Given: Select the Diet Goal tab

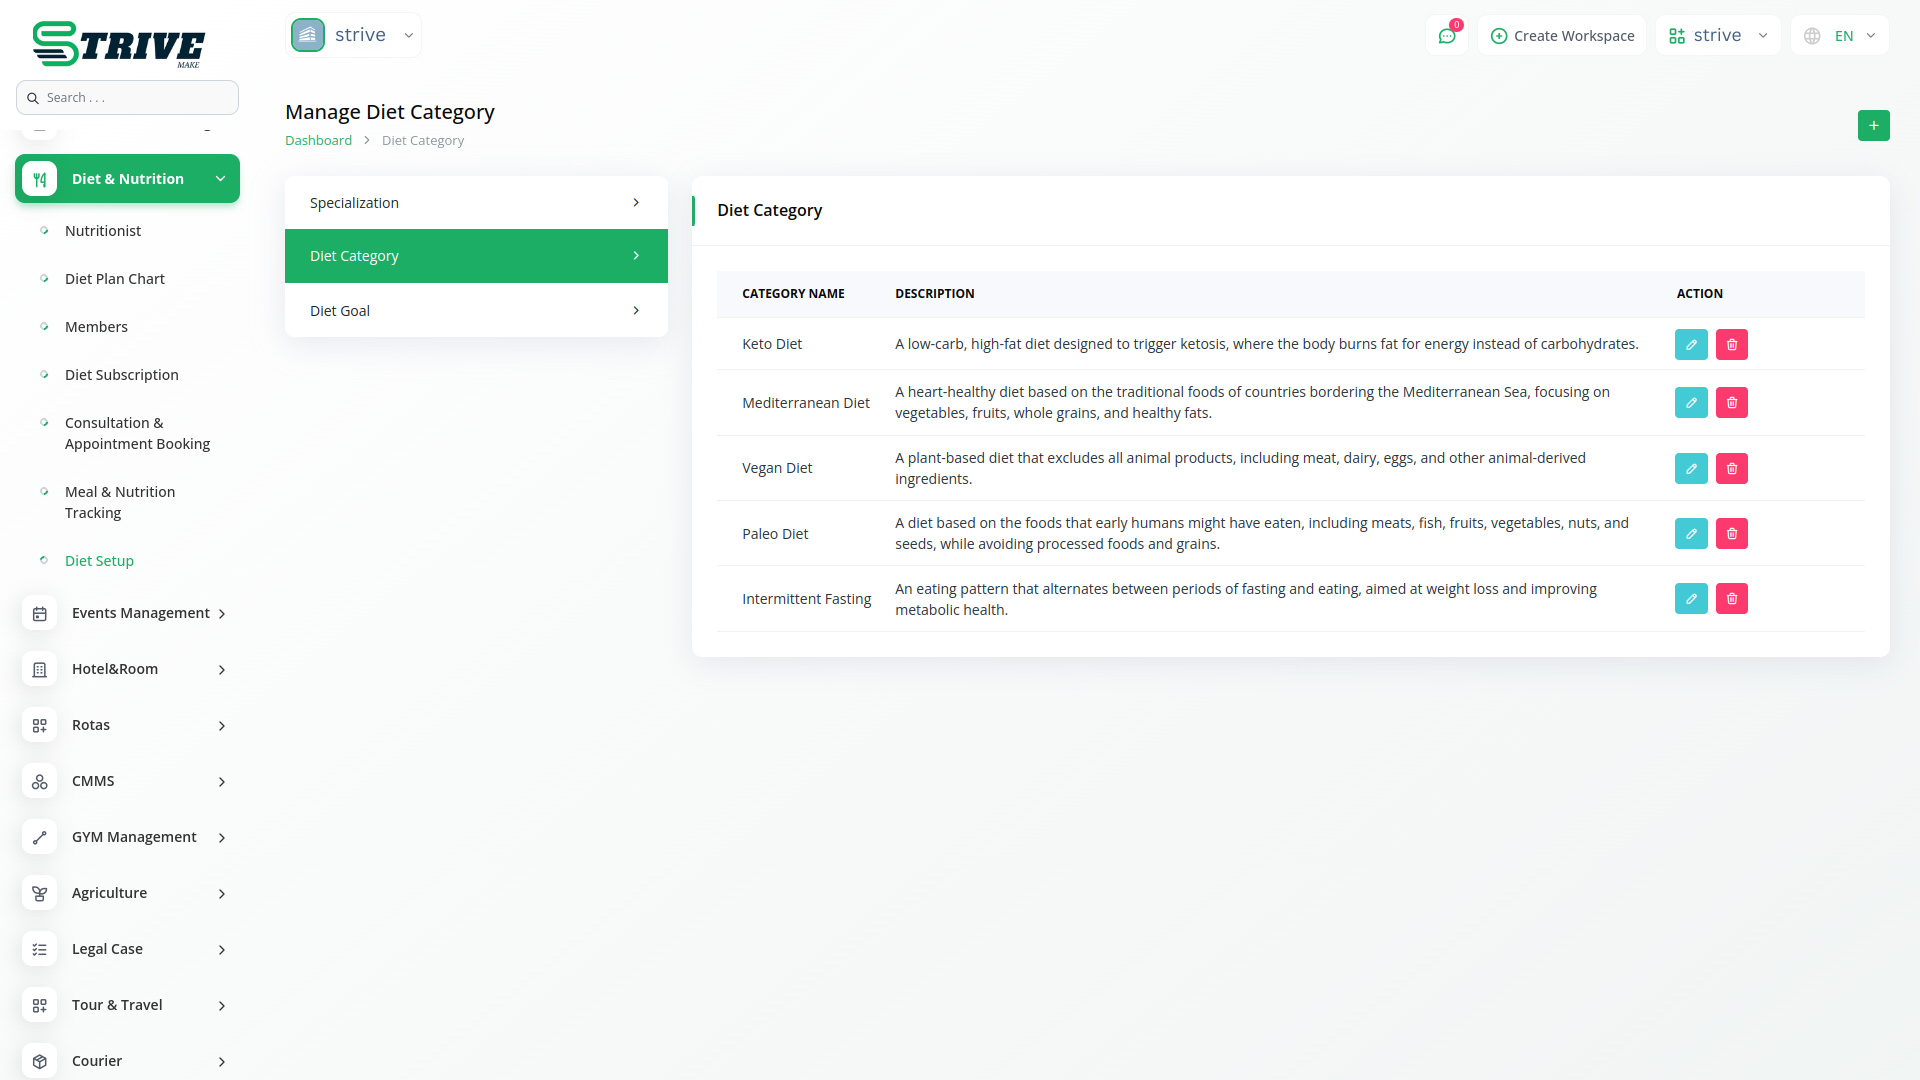Looking at the screenshot, I should pos(476,311).
